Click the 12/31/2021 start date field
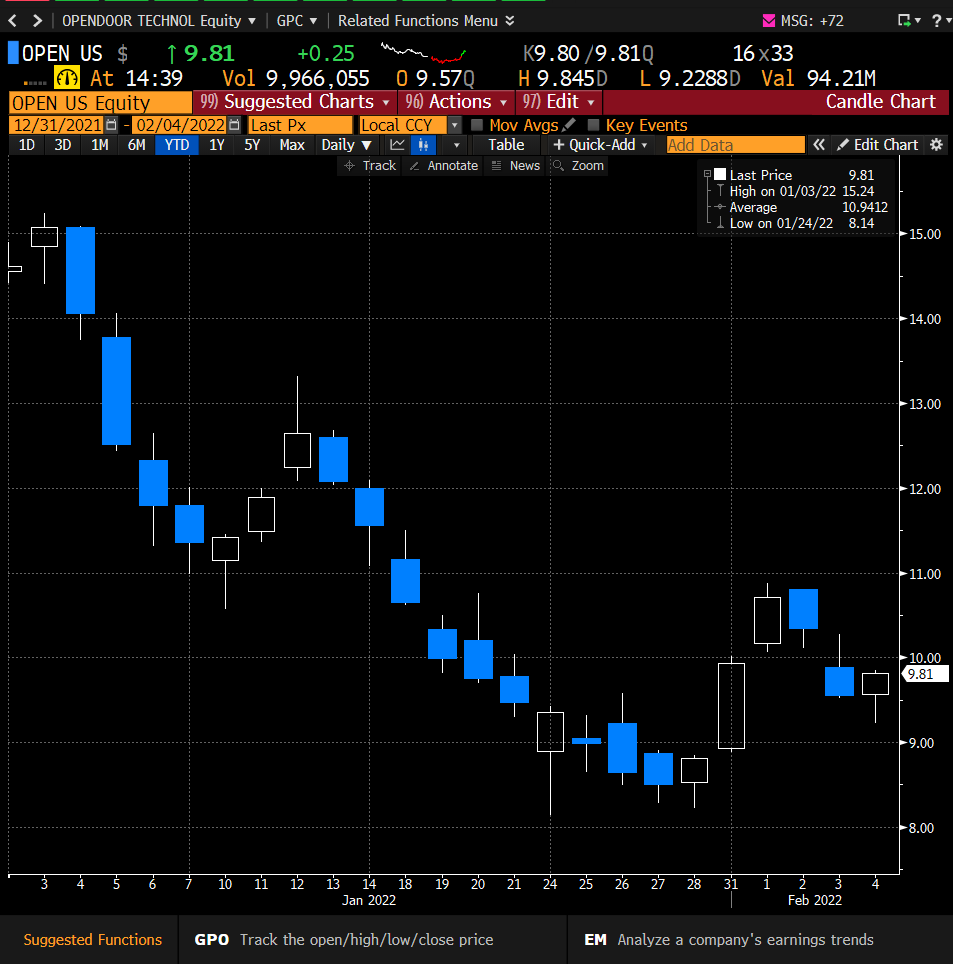953x964 pixels. click(57, 125)
